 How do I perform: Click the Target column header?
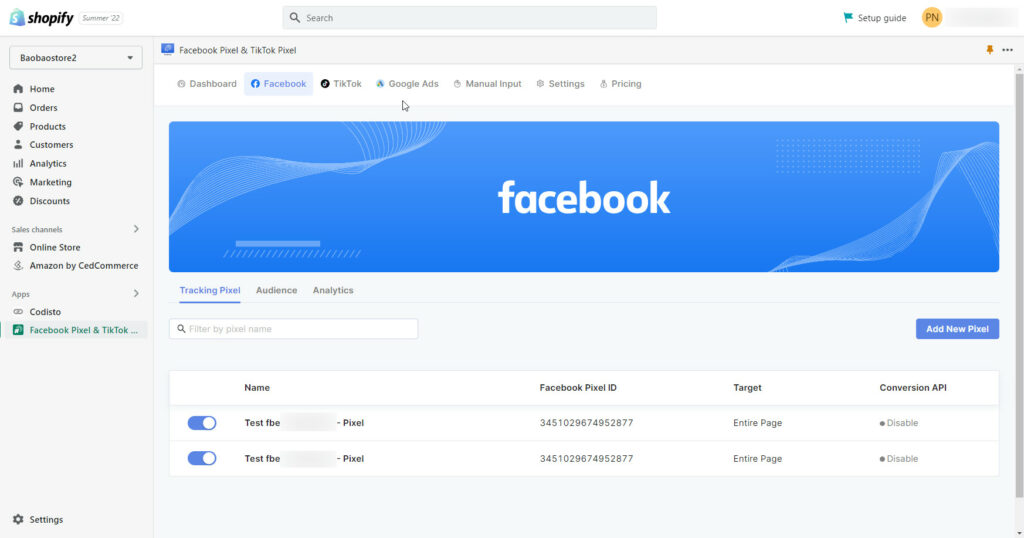[x=747, y=388]
